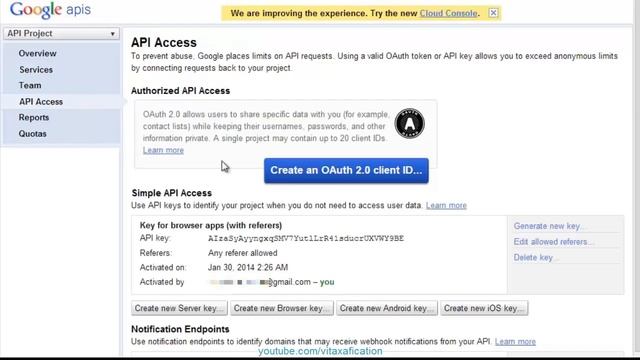The width and height of the screenshot is (640, 360).
Task: View Quotas in sidebar
Action: (x=32, y=133)
